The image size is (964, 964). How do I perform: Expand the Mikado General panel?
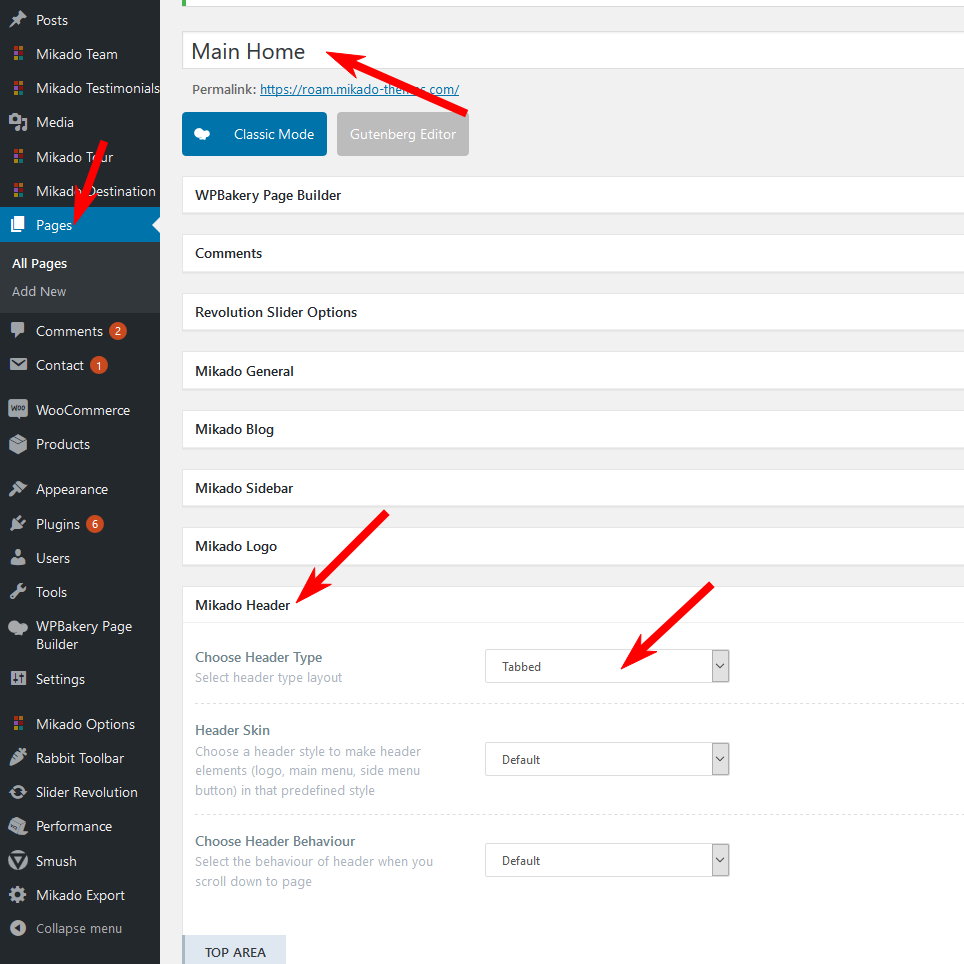573,371
